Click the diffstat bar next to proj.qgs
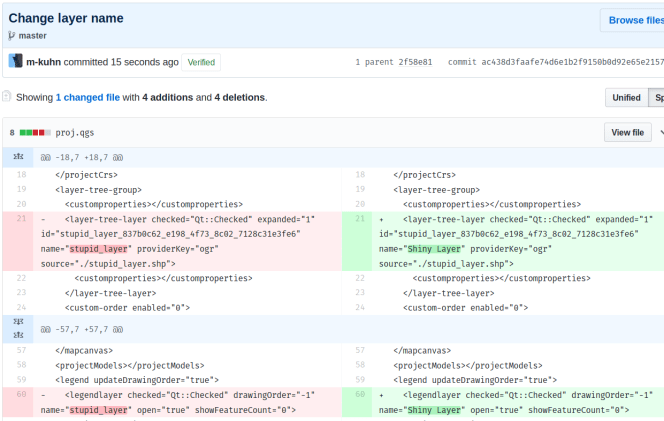 point(35,133)
